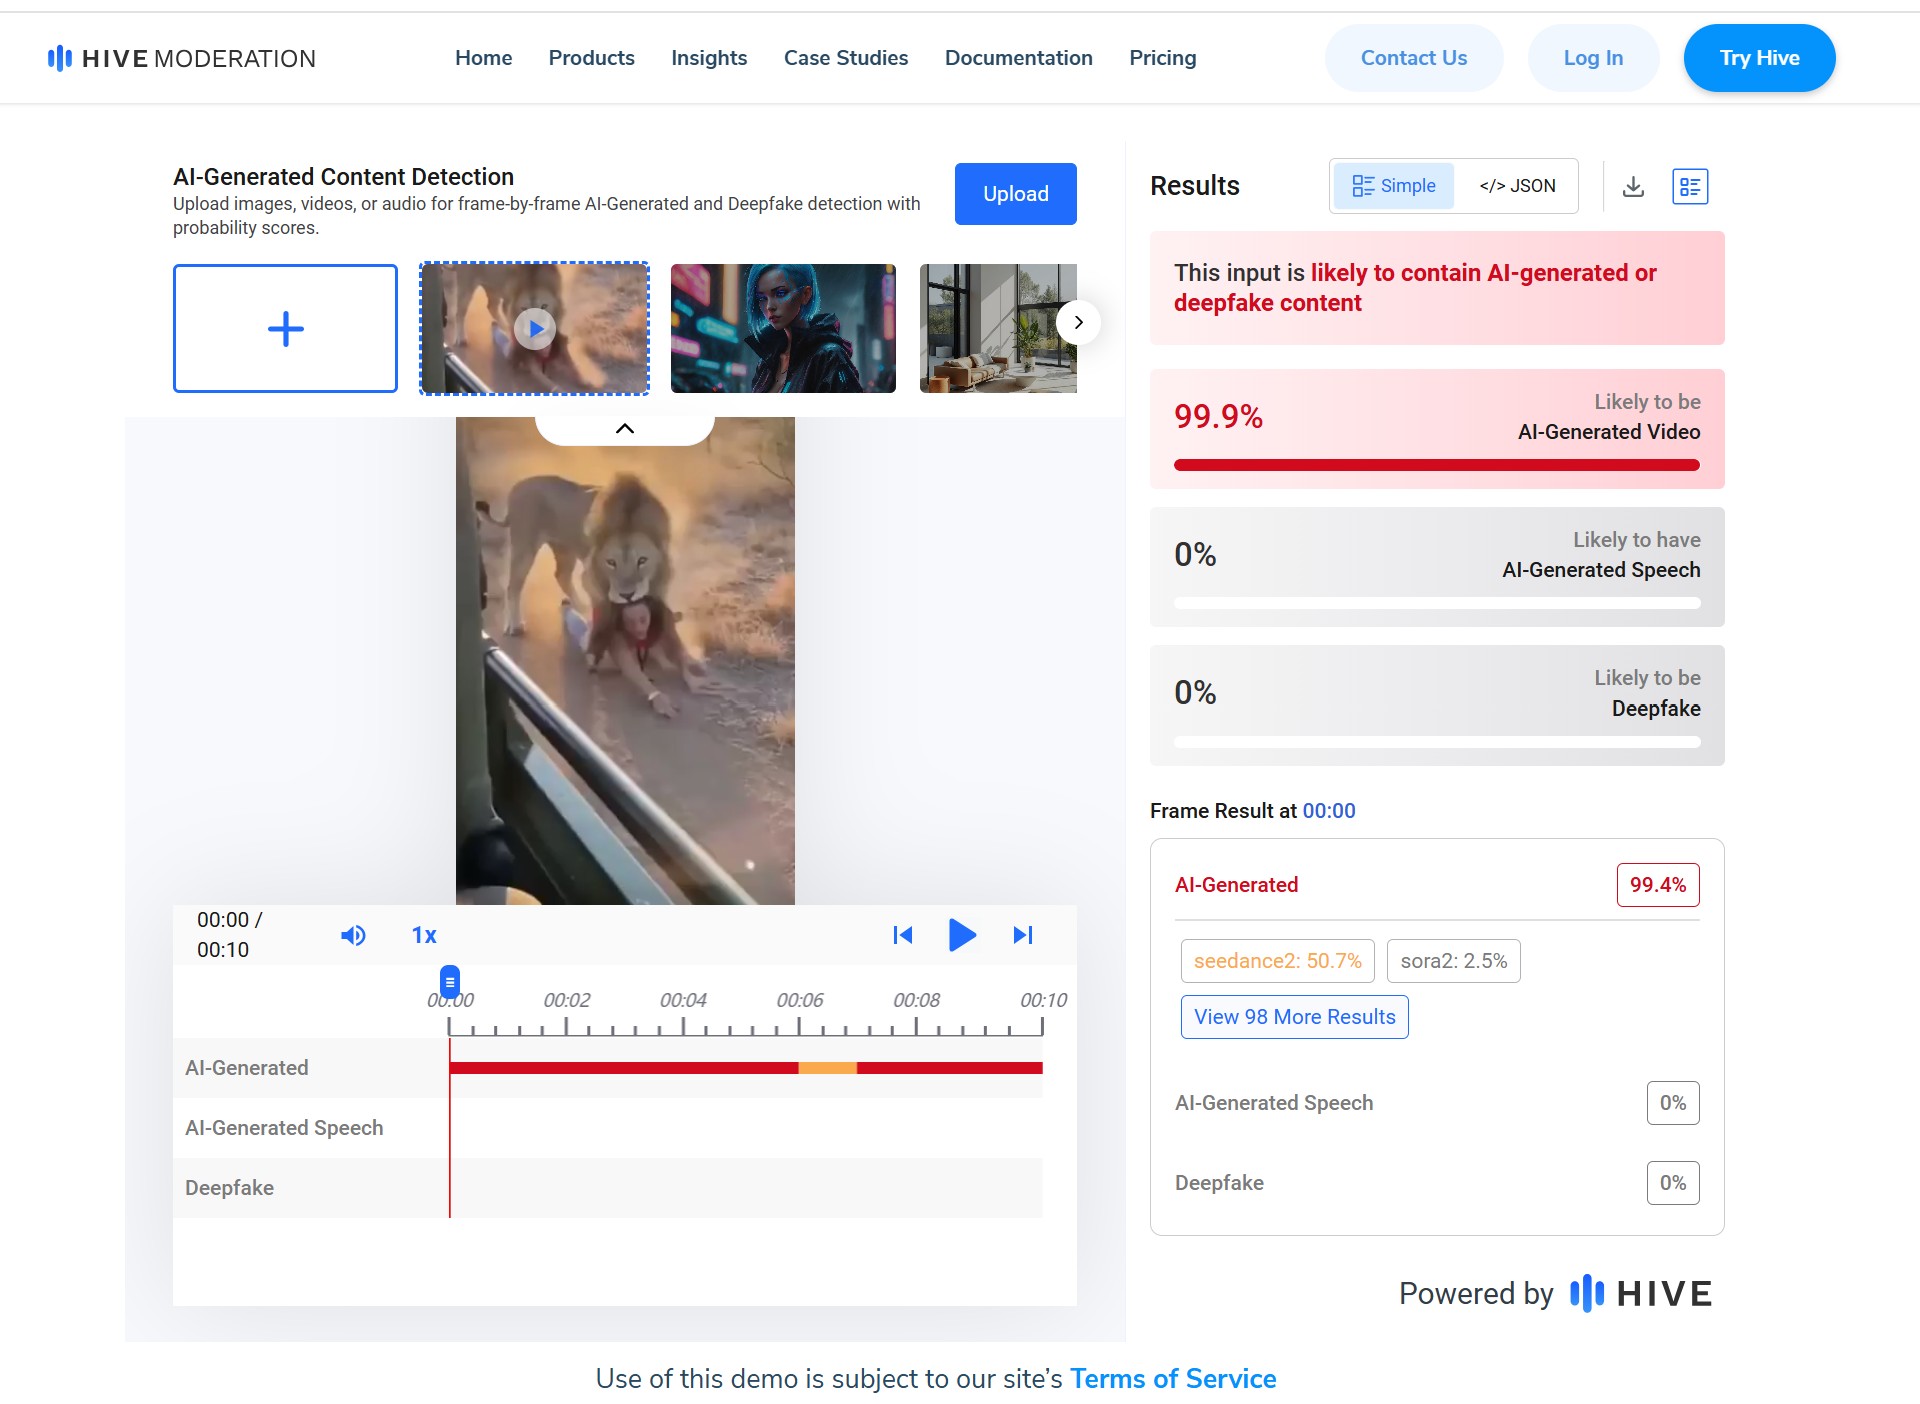The width and height of the screenshot is (1920, 1404).
Task: Click the Try Hive button
Action: 1759,58
